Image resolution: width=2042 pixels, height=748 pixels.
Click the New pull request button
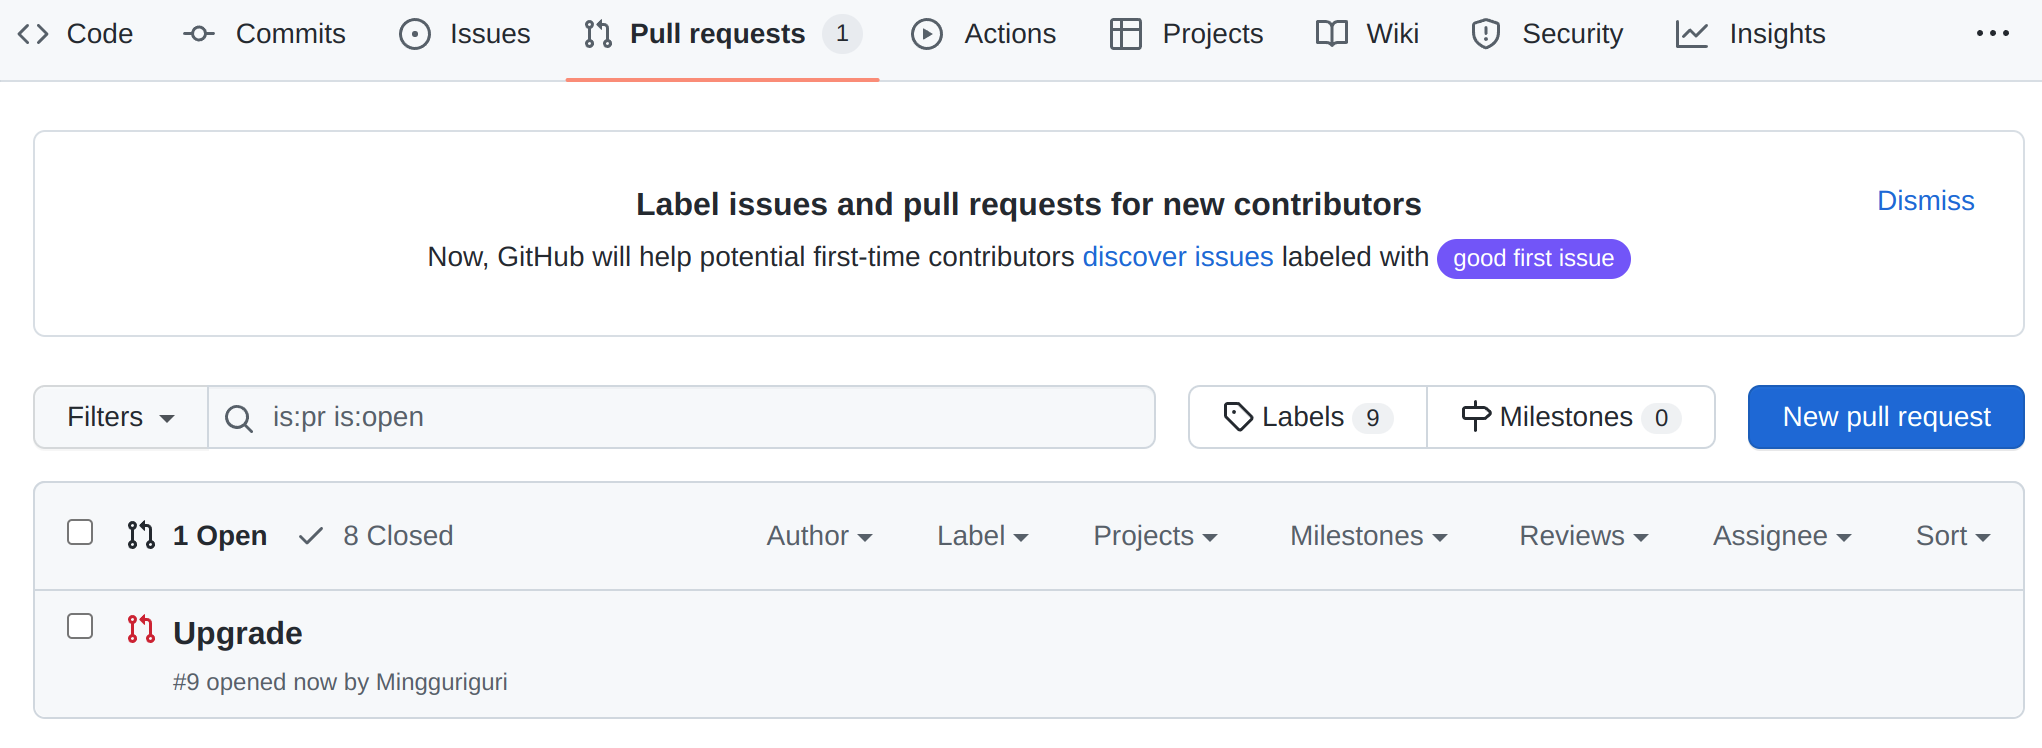click(1886, 417)
